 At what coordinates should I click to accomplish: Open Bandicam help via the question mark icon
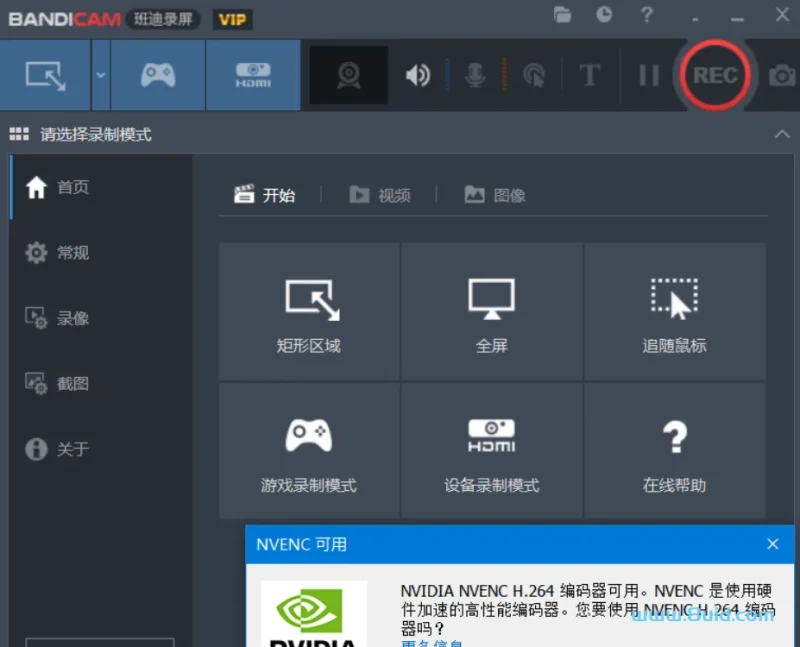(x=646, y=15)
